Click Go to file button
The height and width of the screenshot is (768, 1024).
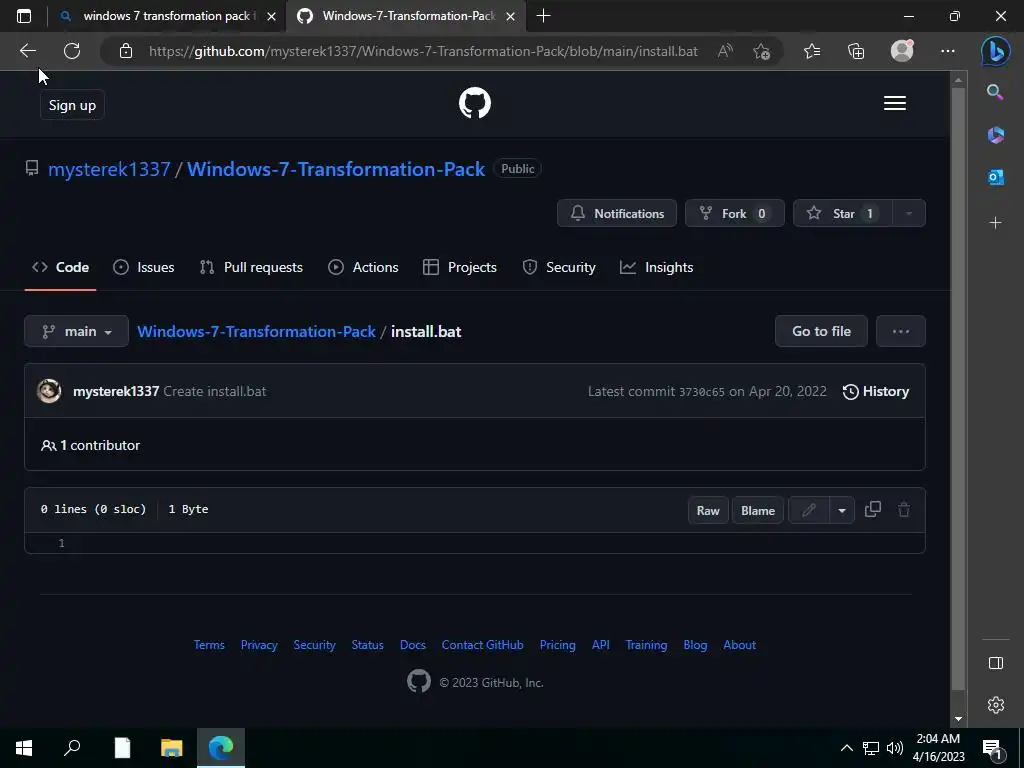click(x=821, y=331)
